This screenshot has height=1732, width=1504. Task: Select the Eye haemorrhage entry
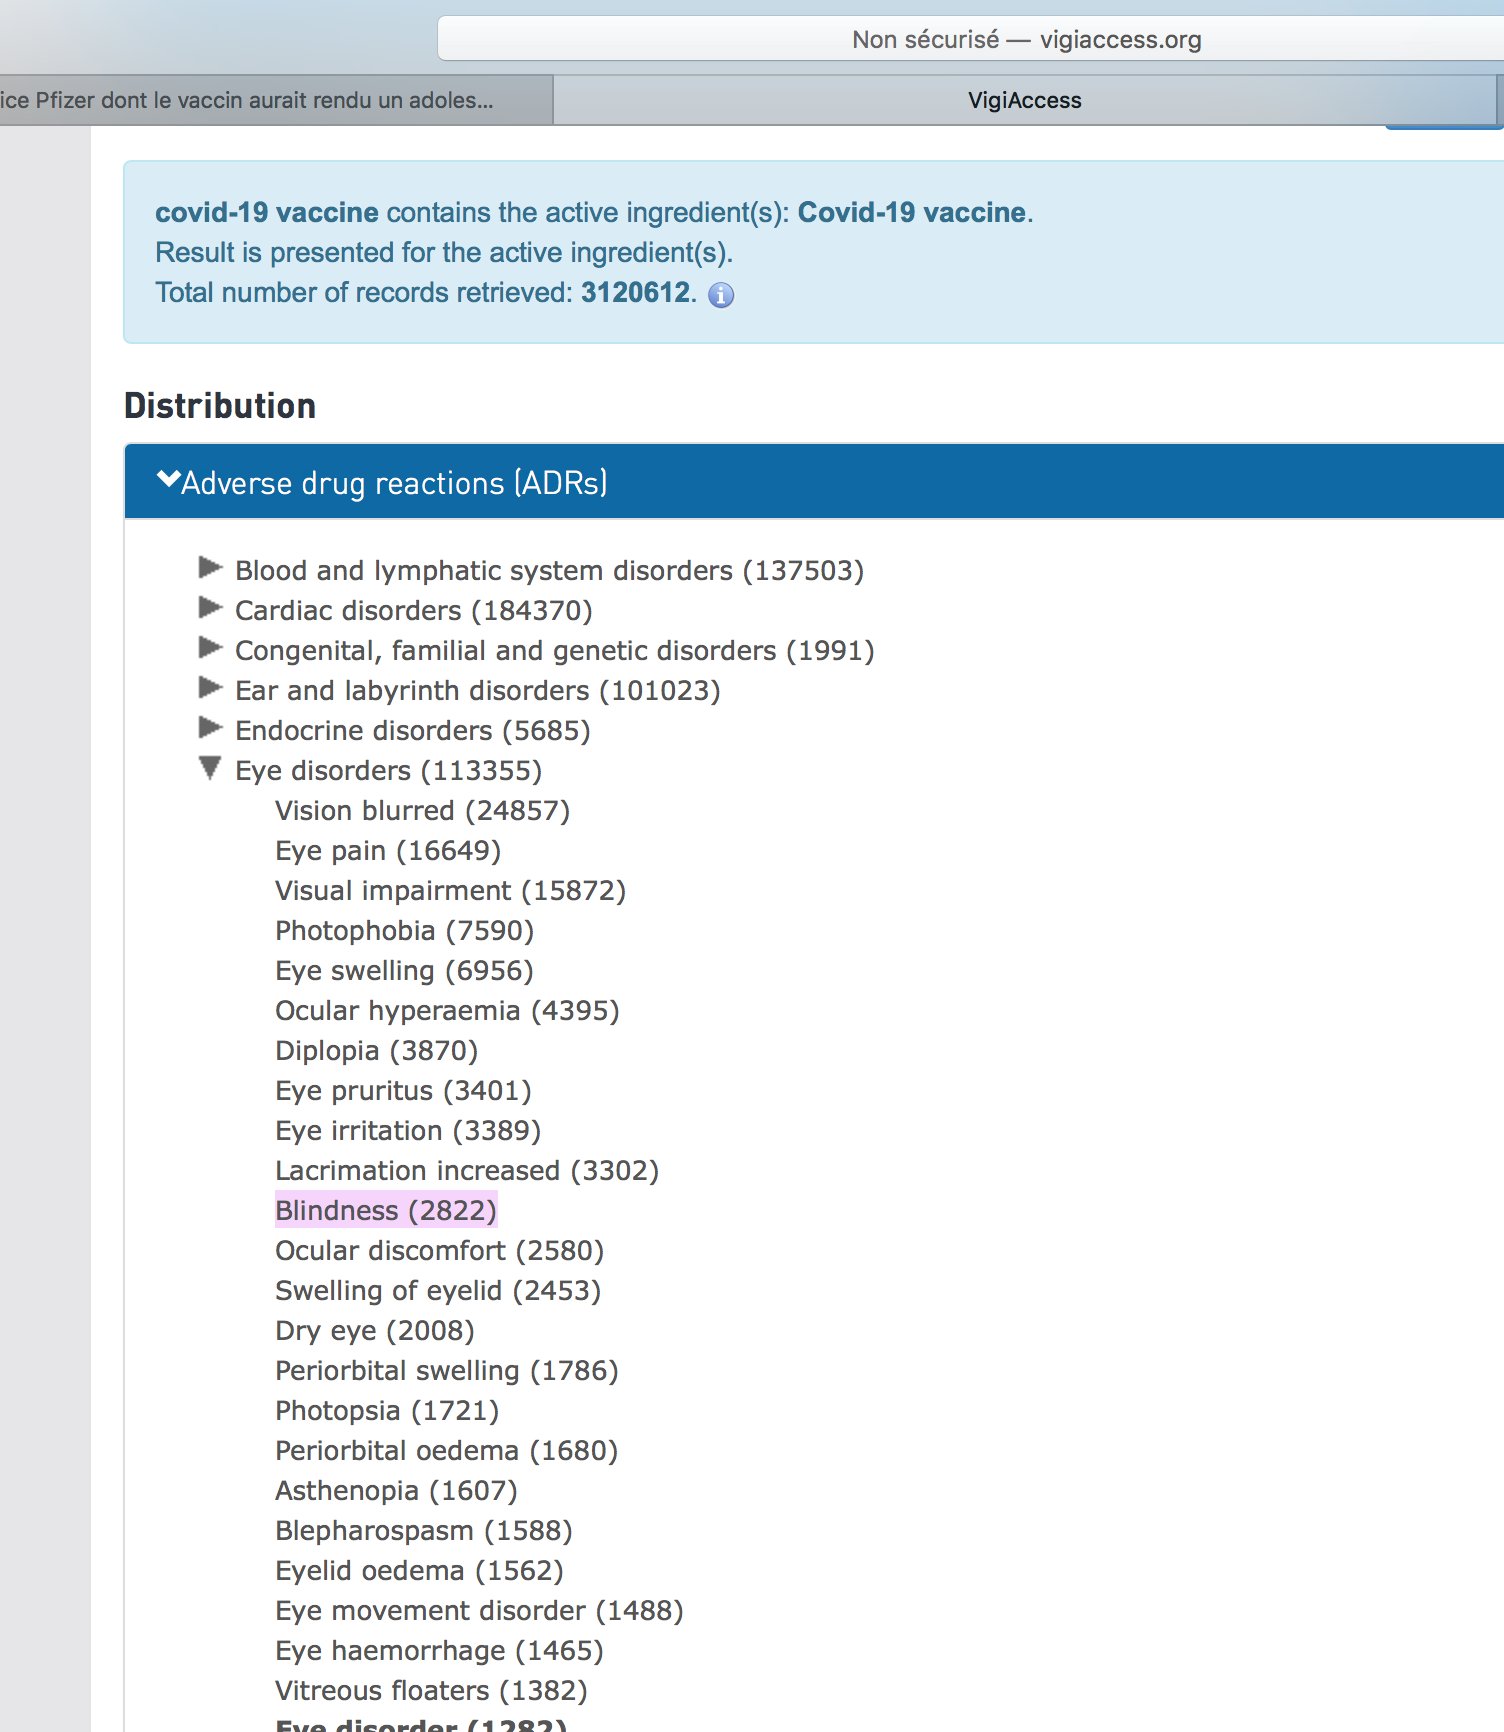point(439,1651)
